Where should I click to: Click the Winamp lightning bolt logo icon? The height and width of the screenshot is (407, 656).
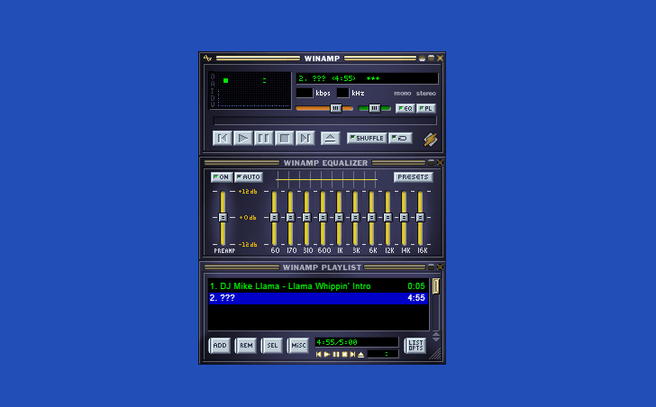tap(430, 139)
